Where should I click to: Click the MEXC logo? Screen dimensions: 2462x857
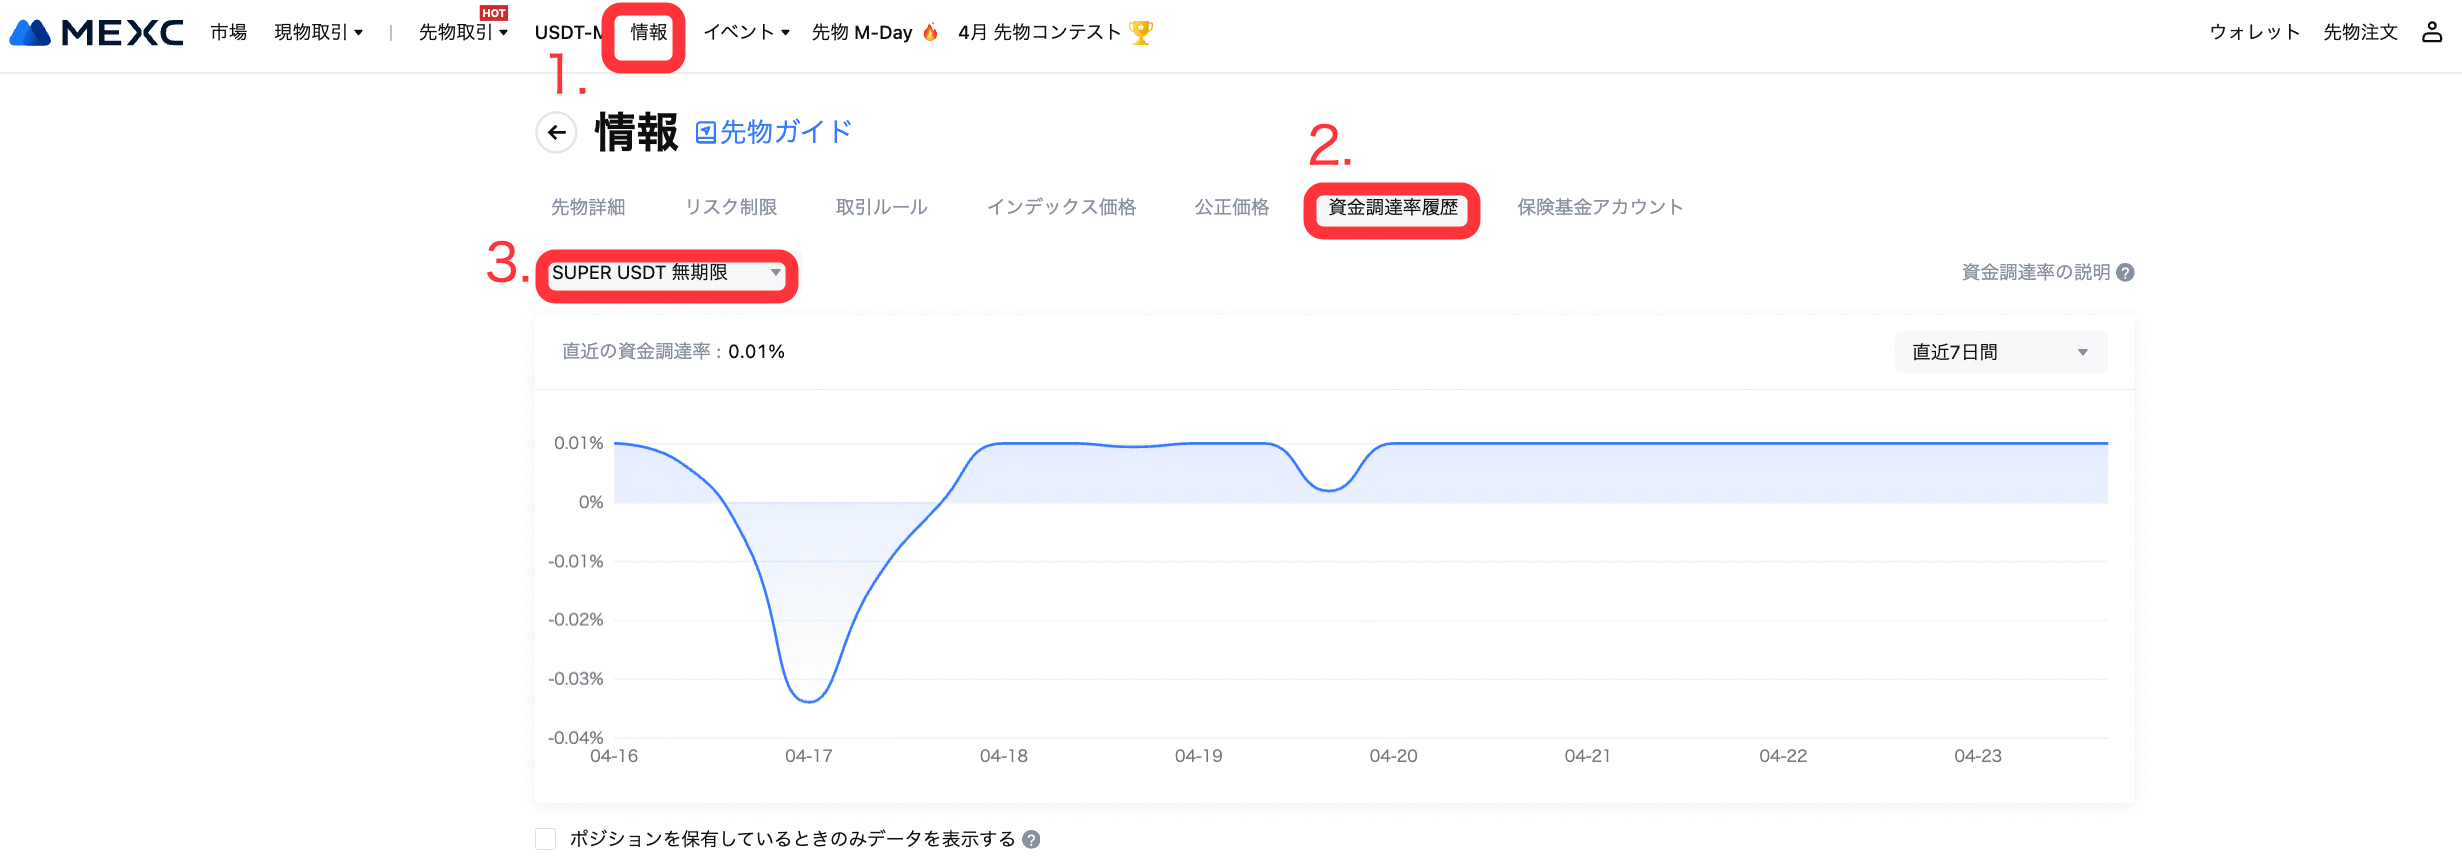click(x=96, y=33)
